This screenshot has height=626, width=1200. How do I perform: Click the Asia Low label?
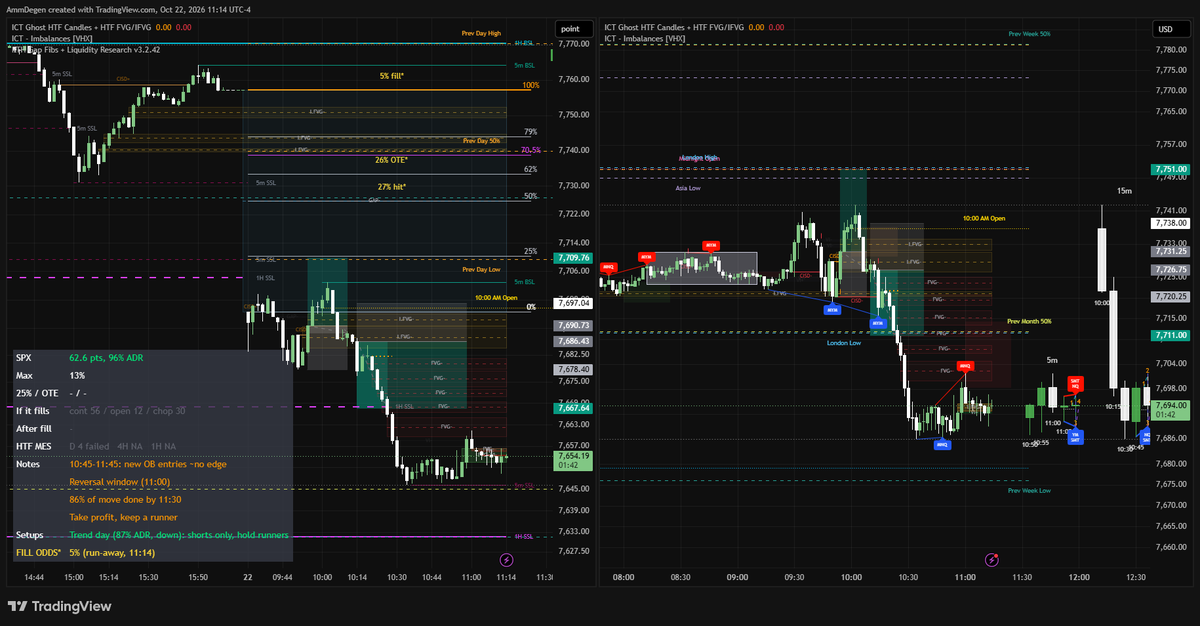688,187
